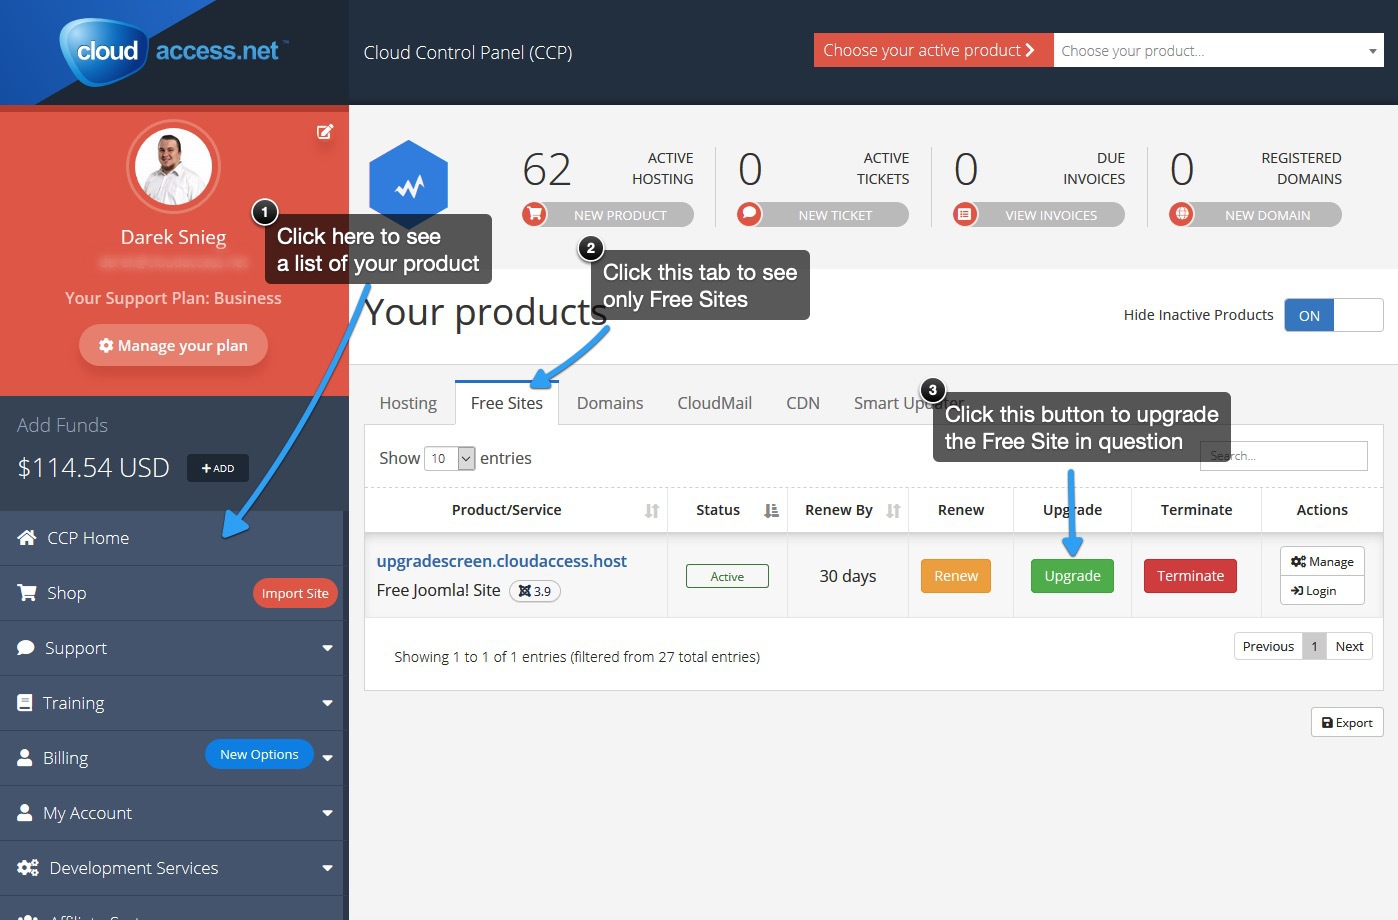
Task: Open the user profile photo
Action: tap(174, 166)
